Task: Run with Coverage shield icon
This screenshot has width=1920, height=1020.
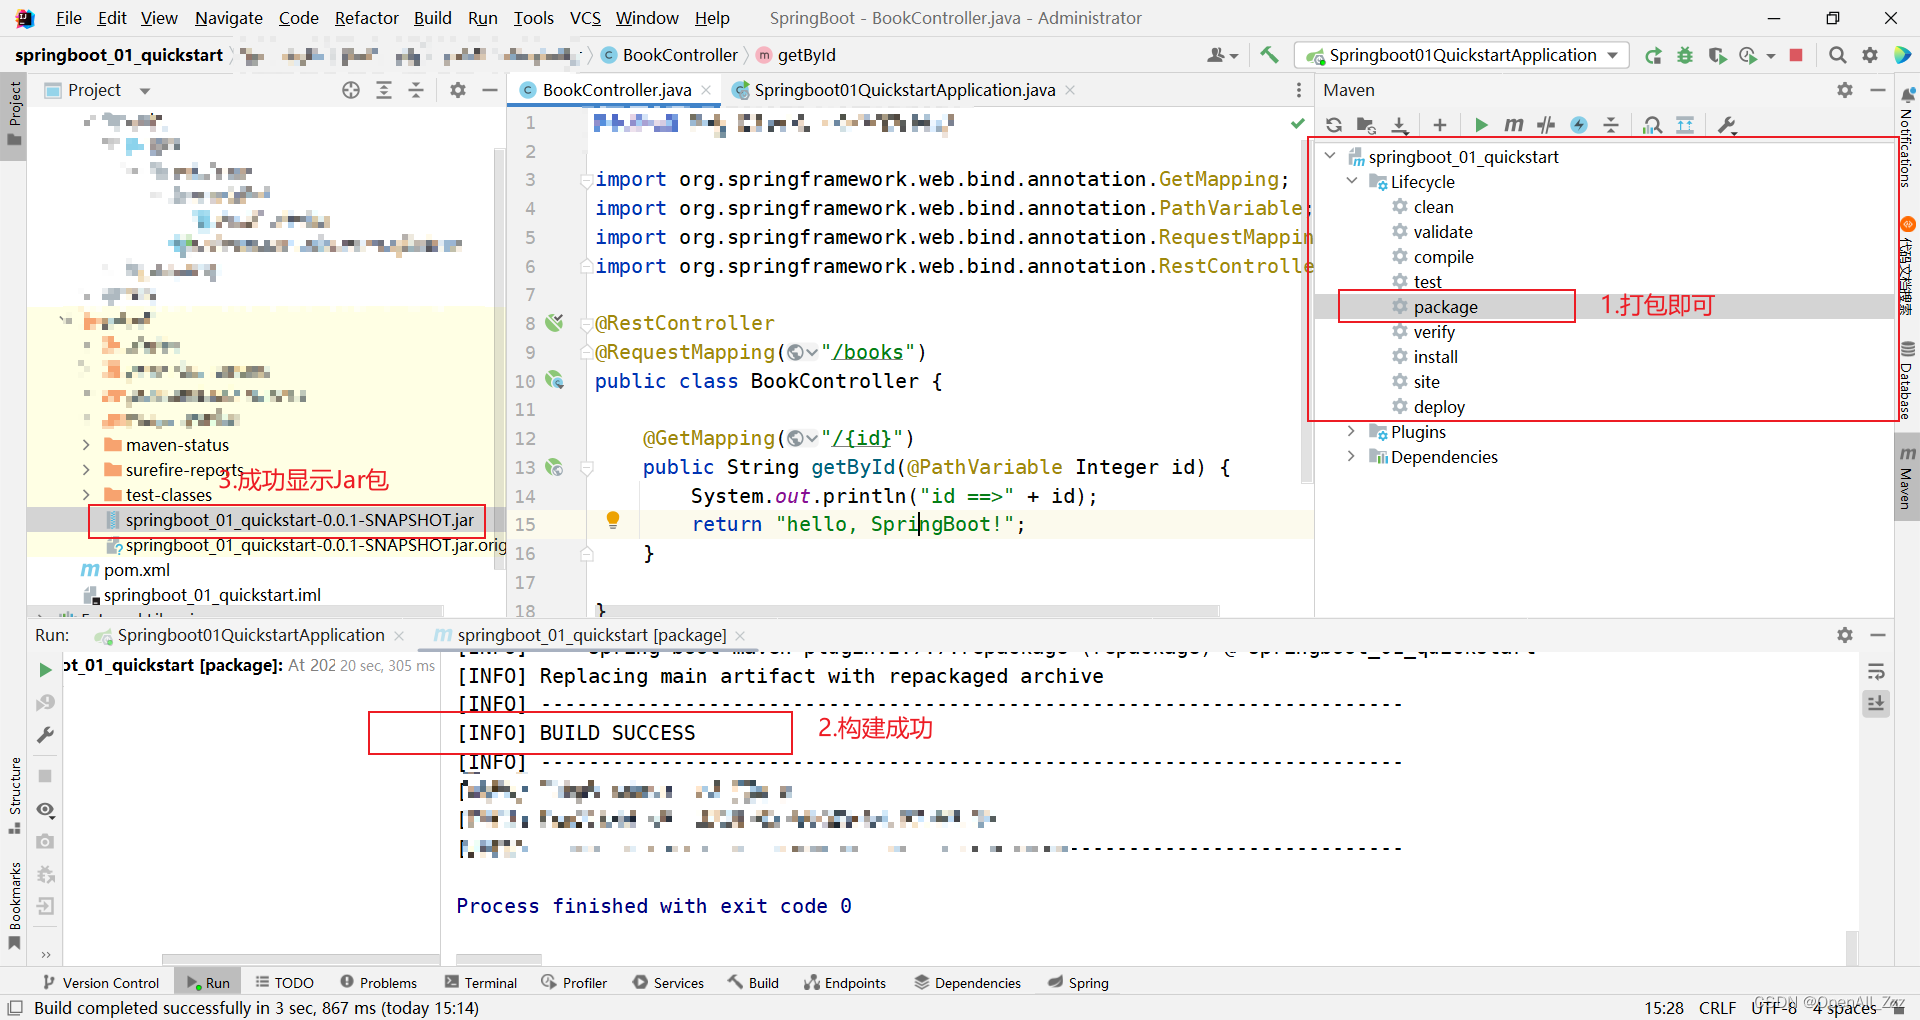Action: tap(1717, 55)
